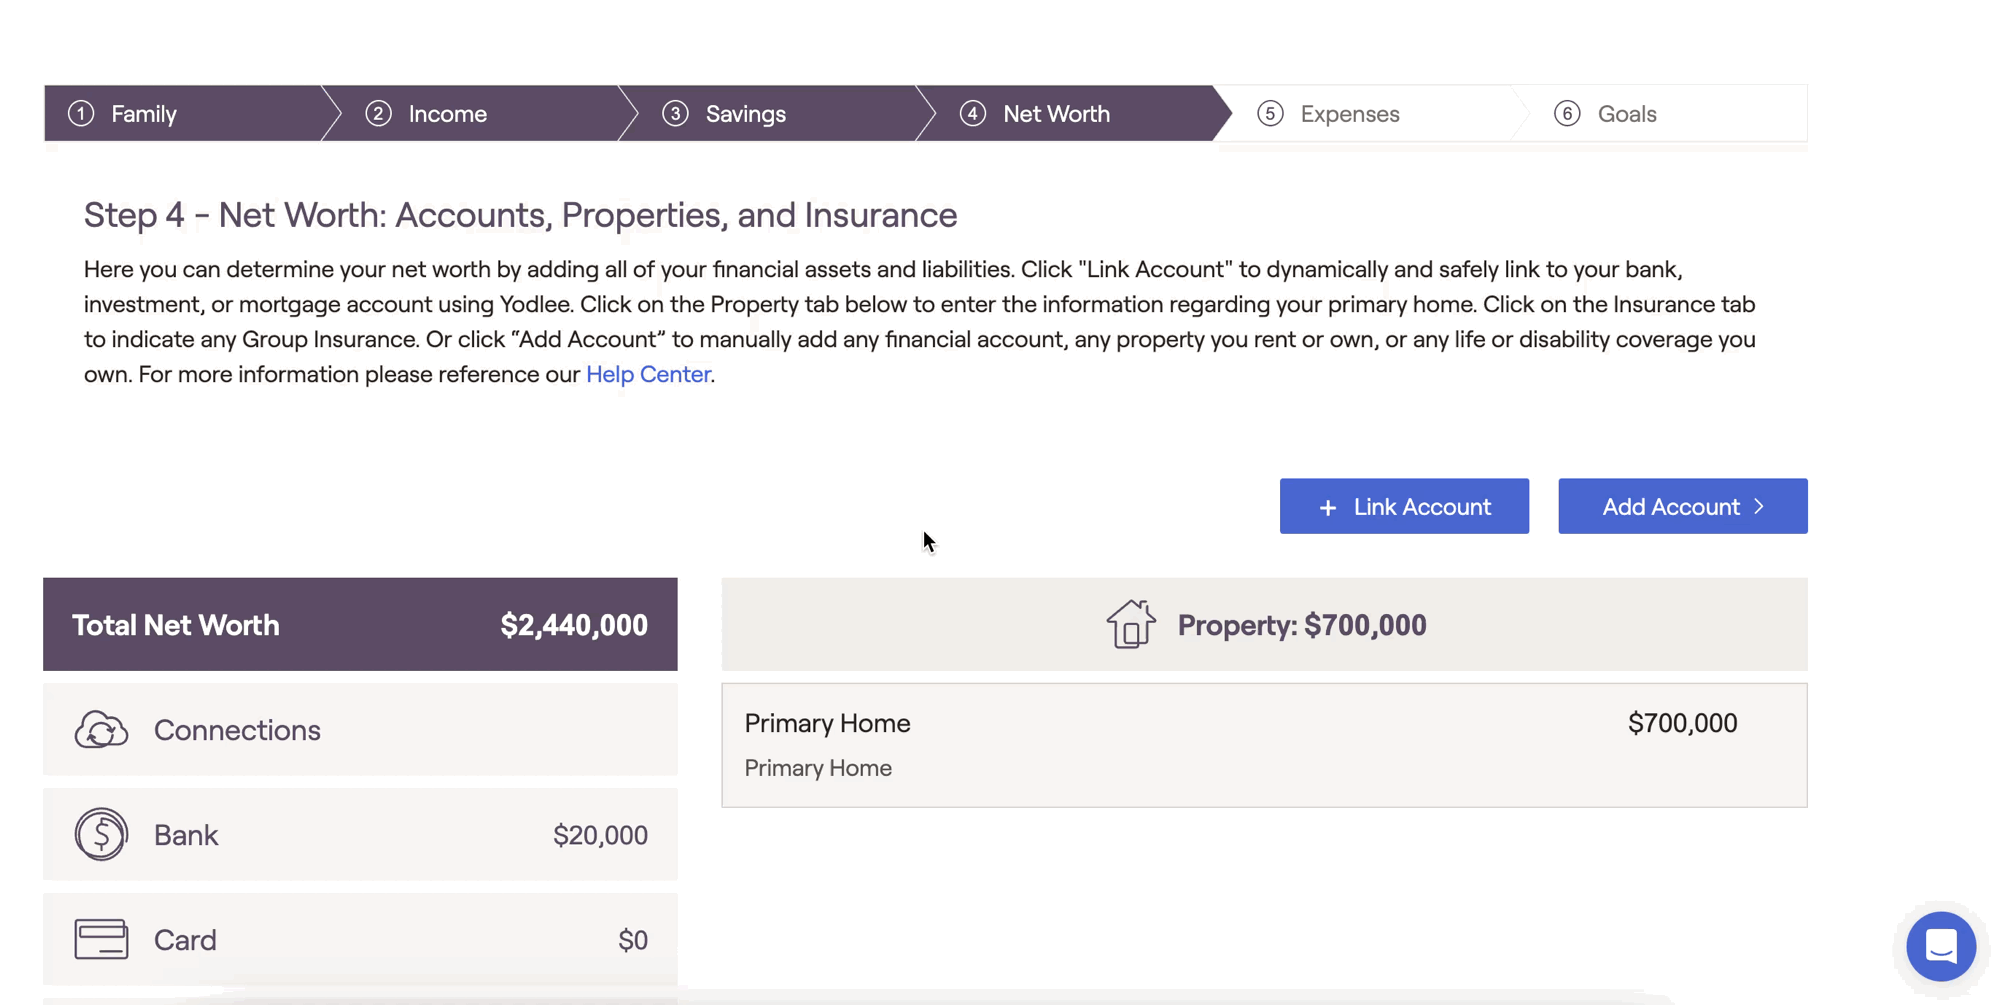2000x1005 pixels.
Task: Jump to the Goals step
Action: pyautogui.click(x=1626, y=113)
